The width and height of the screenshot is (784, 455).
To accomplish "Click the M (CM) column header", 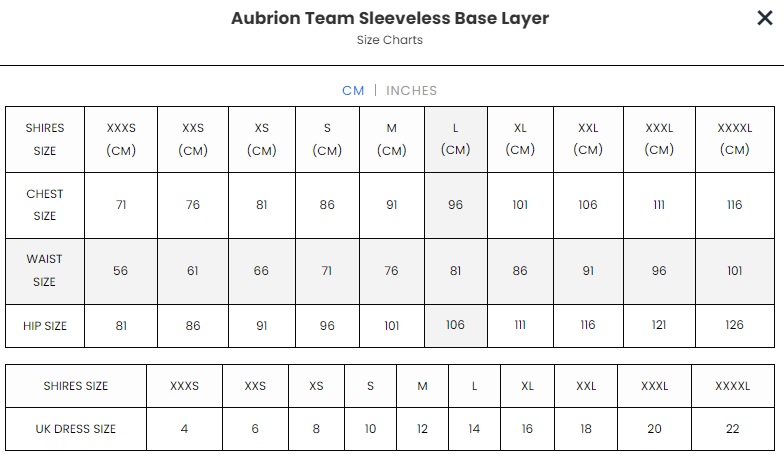I will [x=391, y=139].
